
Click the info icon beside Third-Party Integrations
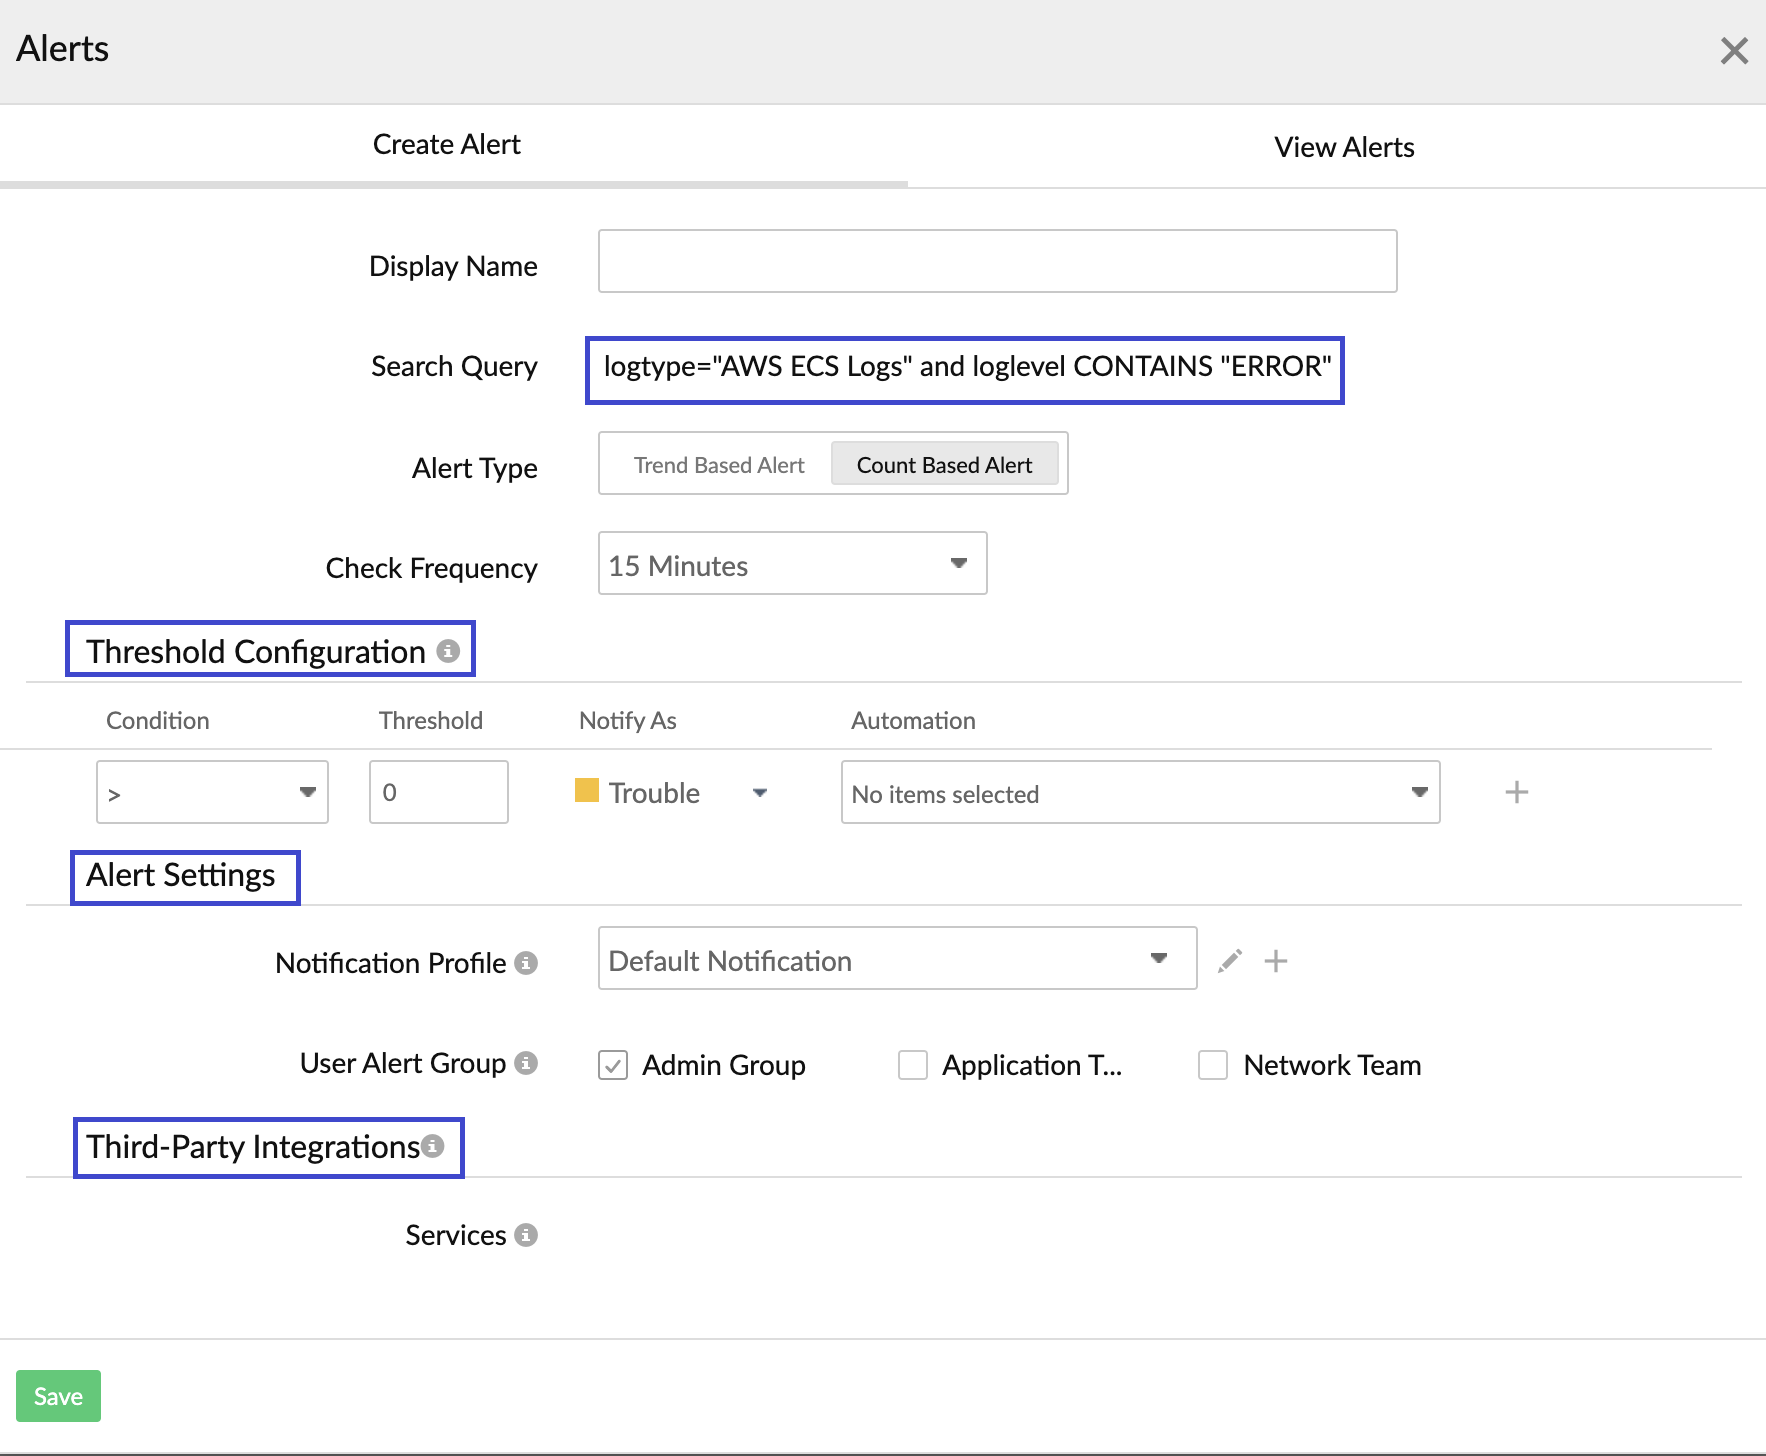(x=432, y=1146)
